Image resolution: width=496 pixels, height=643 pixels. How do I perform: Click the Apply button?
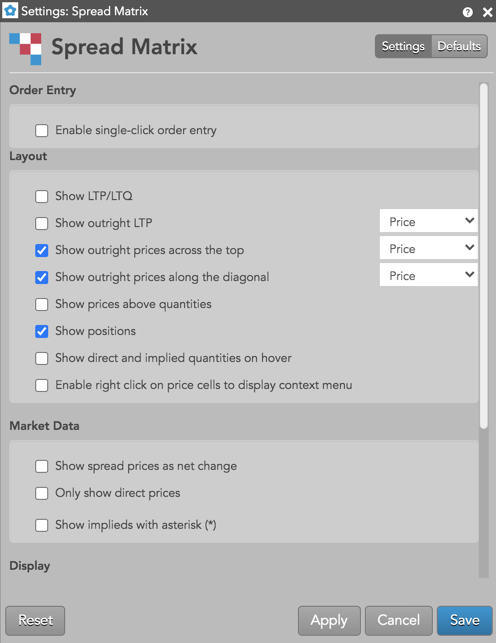[329, 620]
